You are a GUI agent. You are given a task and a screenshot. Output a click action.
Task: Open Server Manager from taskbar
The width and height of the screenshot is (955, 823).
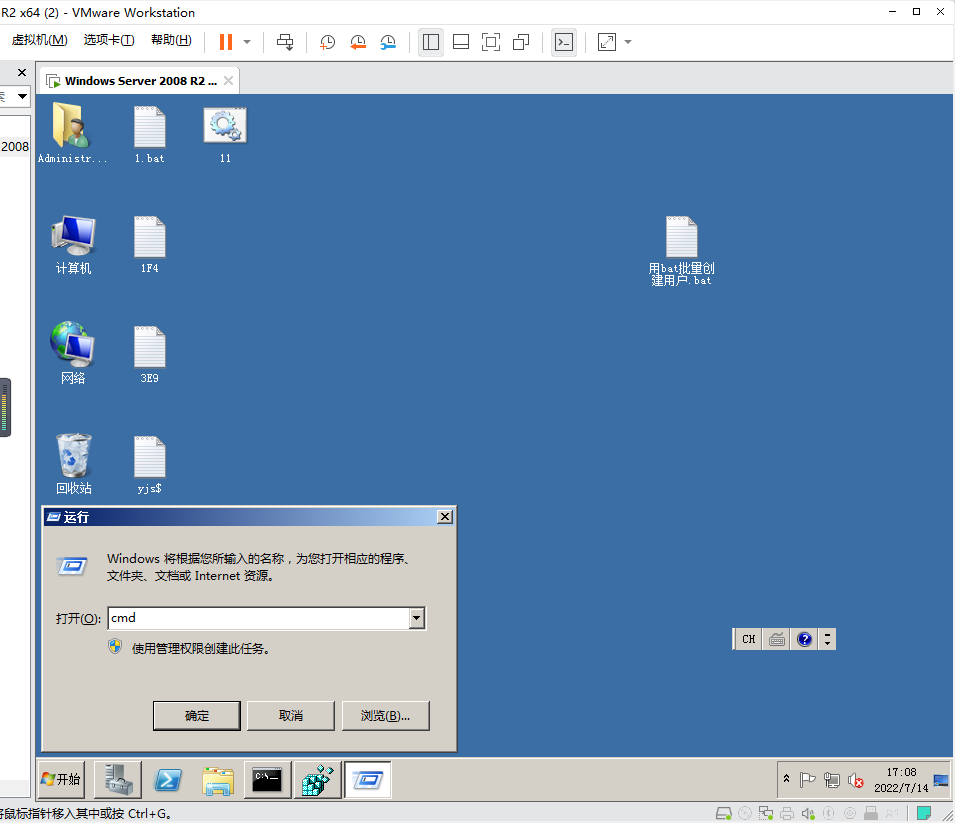click(118, 779)
